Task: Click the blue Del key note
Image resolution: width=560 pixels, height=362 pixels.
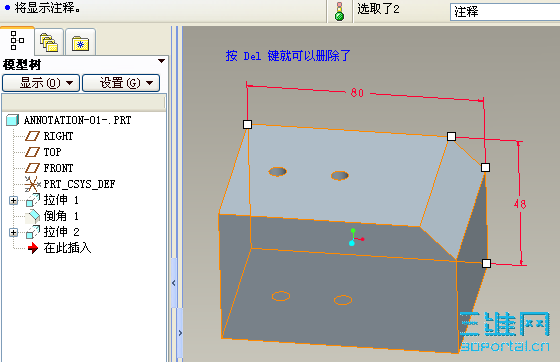Action: coord(288,56)
